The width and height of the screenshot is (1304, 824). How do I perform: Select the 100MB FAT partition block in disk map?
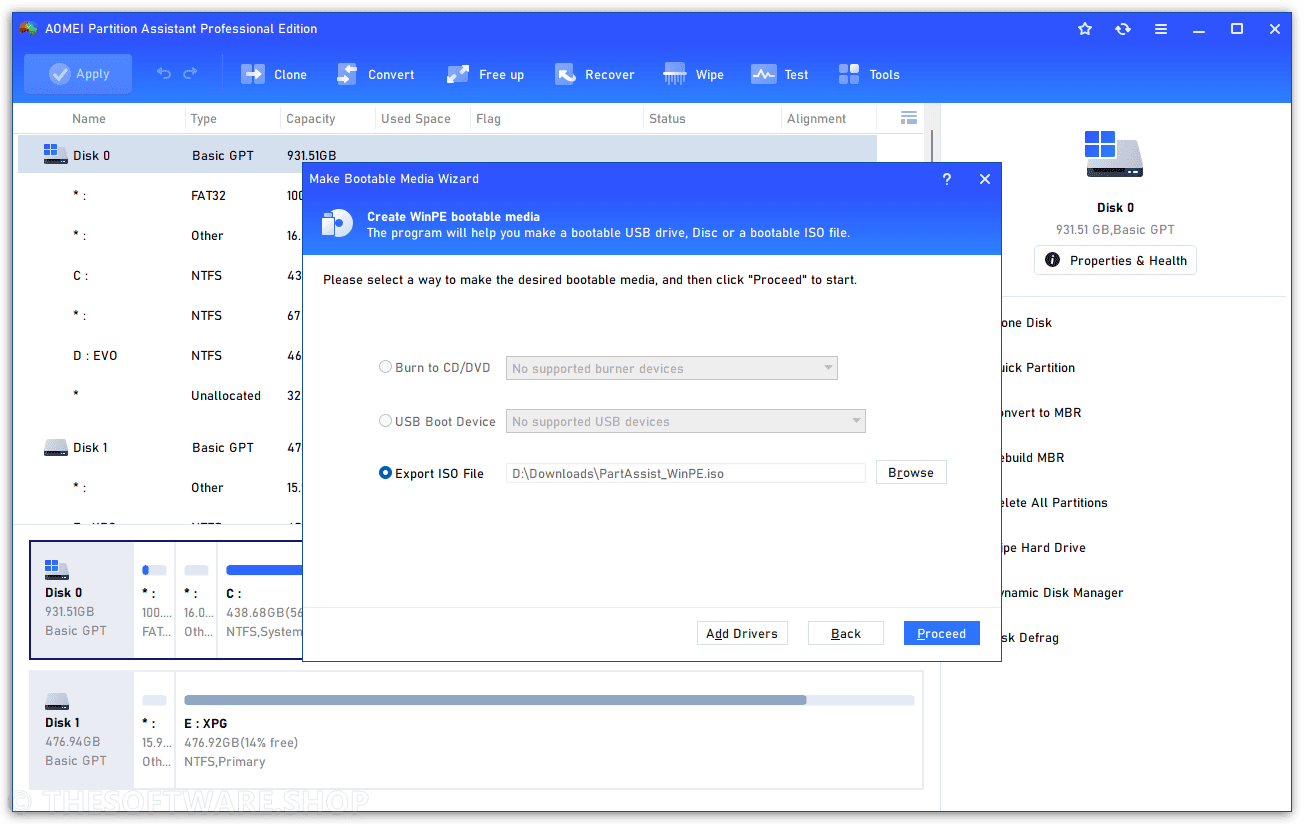point(154,600)
